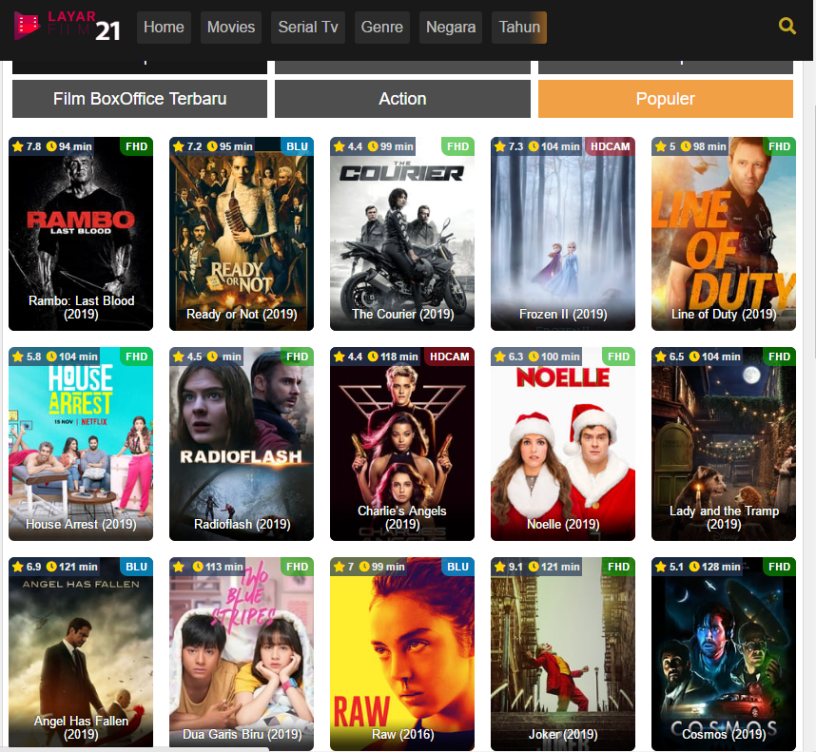Select the FHD badge on Line of Duty
The width and height of the screenshot is (816, 752).
(780, 146)
